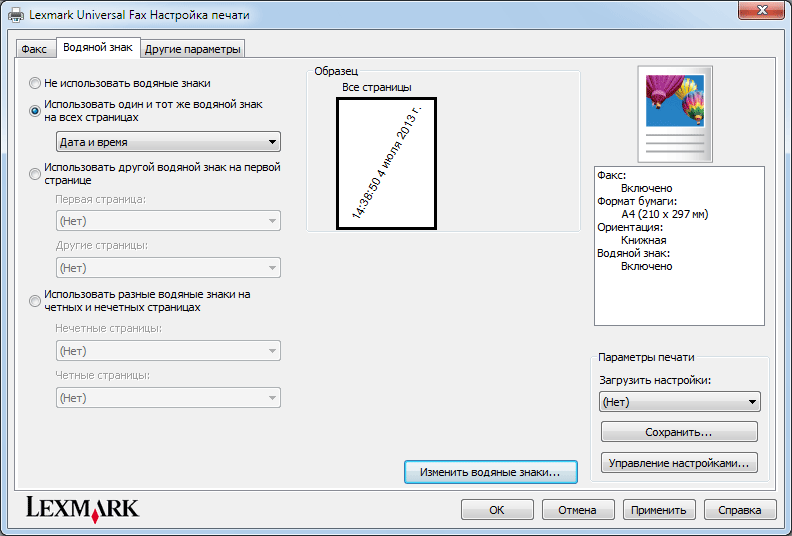Image resolution: width=792 pixels, height=536 pixels.
Task: Click the Применить button
Action: (x=659, y=510)
